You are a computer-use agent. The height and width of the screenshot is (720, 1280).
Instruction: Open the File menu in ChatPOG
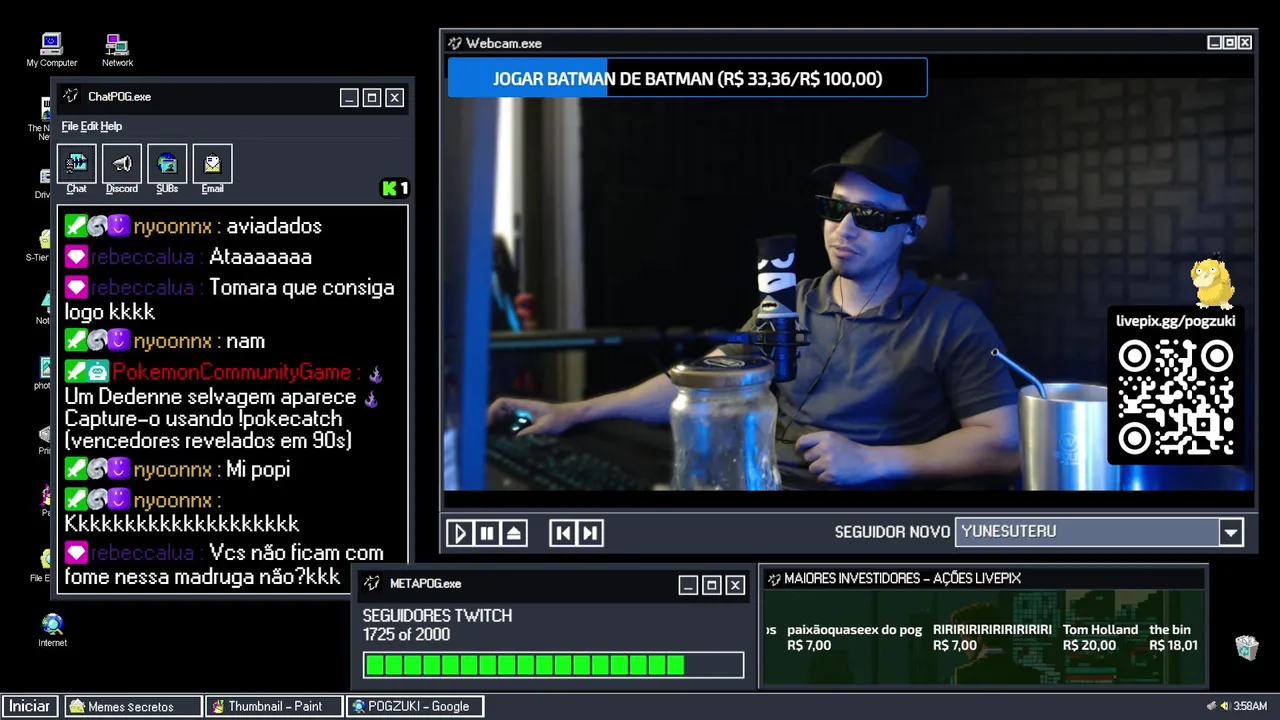point(69,126)
